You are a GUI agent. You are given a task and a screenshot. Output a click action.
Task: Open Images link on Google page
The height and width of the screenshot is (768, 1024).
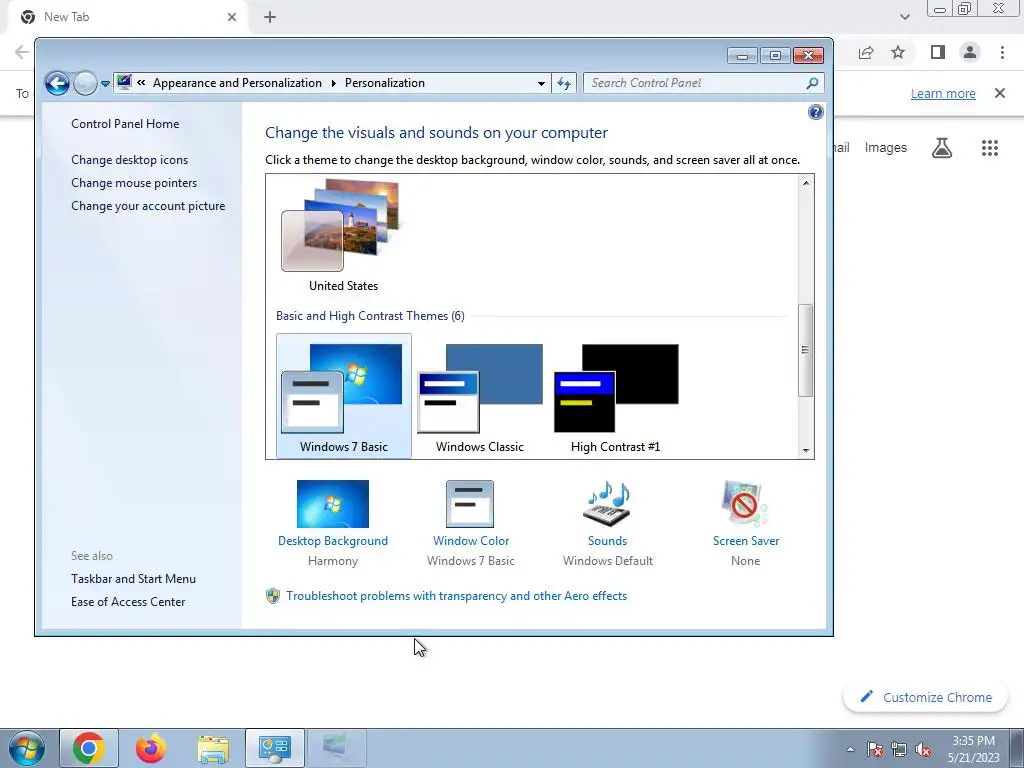(886, 148)
